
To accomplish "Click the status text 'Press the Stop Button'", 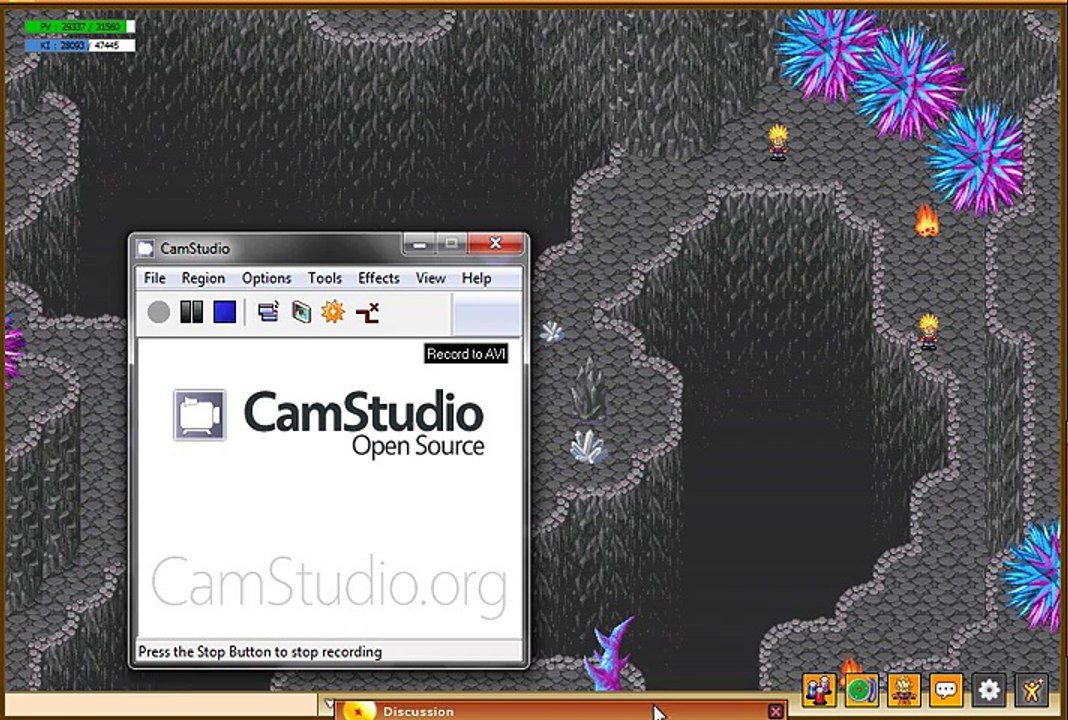I will pyautogui.click(x=260, y=652).
